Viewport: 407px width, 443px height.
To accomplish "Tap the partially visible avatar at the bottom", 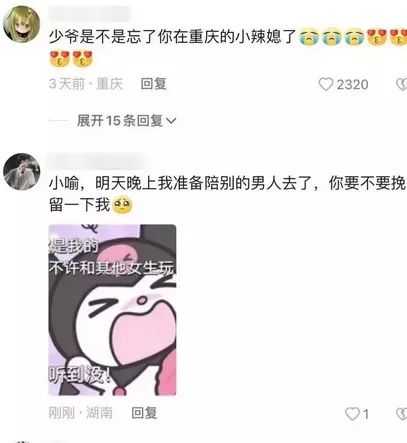I will 22,441.
